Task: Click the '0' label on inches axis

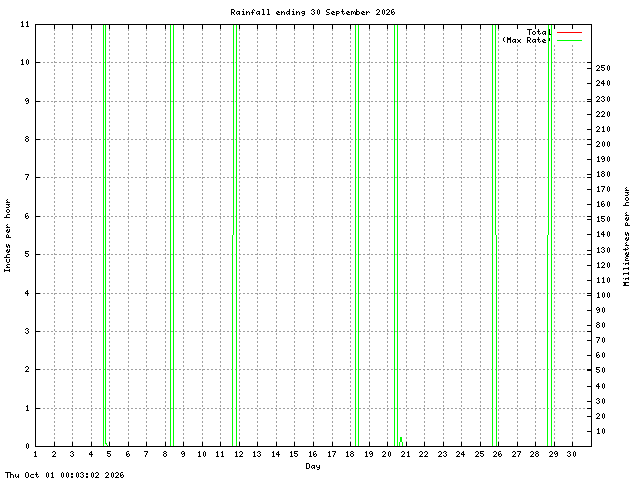Action: point(27,446)
